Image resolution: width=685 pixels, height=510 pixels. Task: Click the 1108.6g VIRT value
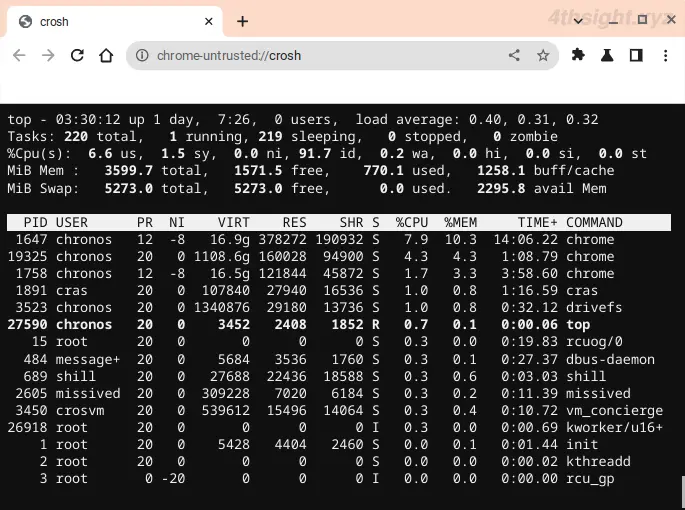tap(221, 257)
